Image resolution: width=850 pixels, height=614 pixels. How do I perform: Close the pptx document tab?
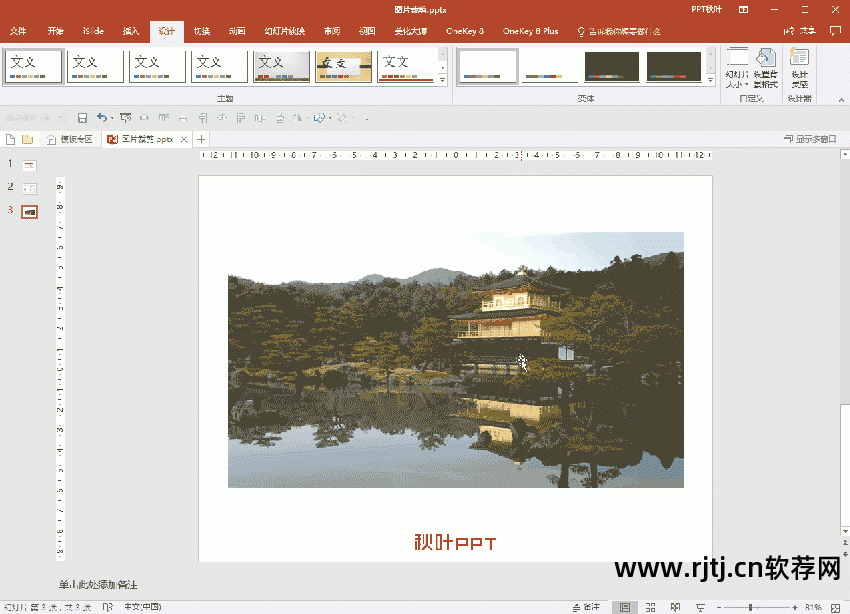point(185,139)
